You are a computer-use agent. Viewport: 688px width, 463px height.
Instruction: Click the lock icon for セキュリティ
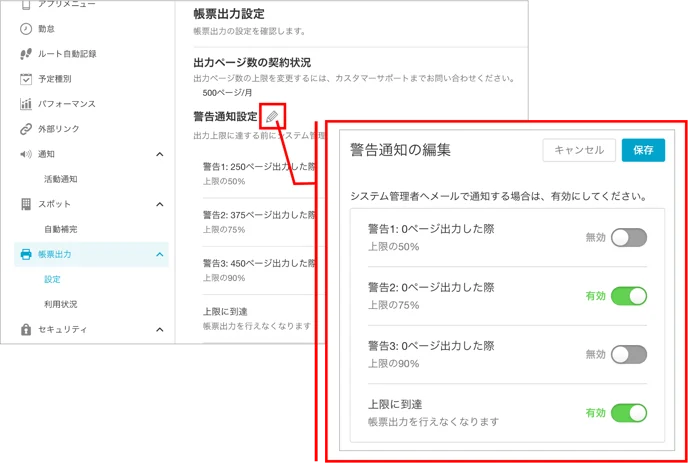tap(26, 330)
